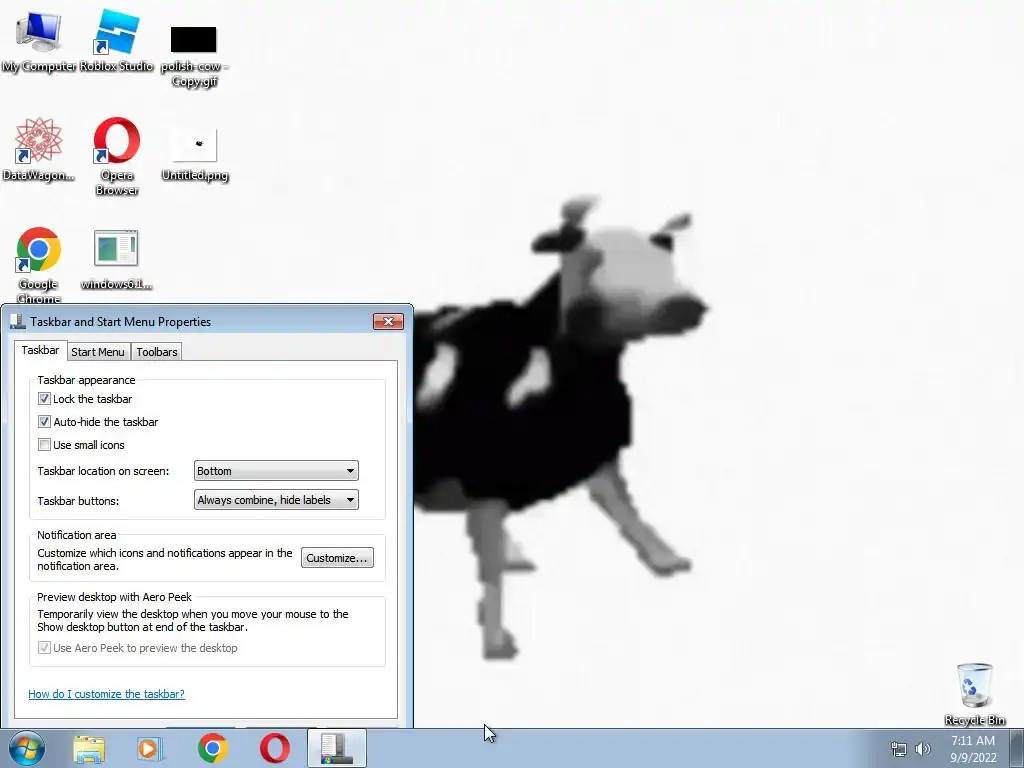Viewport: 1024px width, 768px height.
Task: Click the taskbar clock showing 7:11 AM
Action: pyautogui.click(x=973, y=749)
